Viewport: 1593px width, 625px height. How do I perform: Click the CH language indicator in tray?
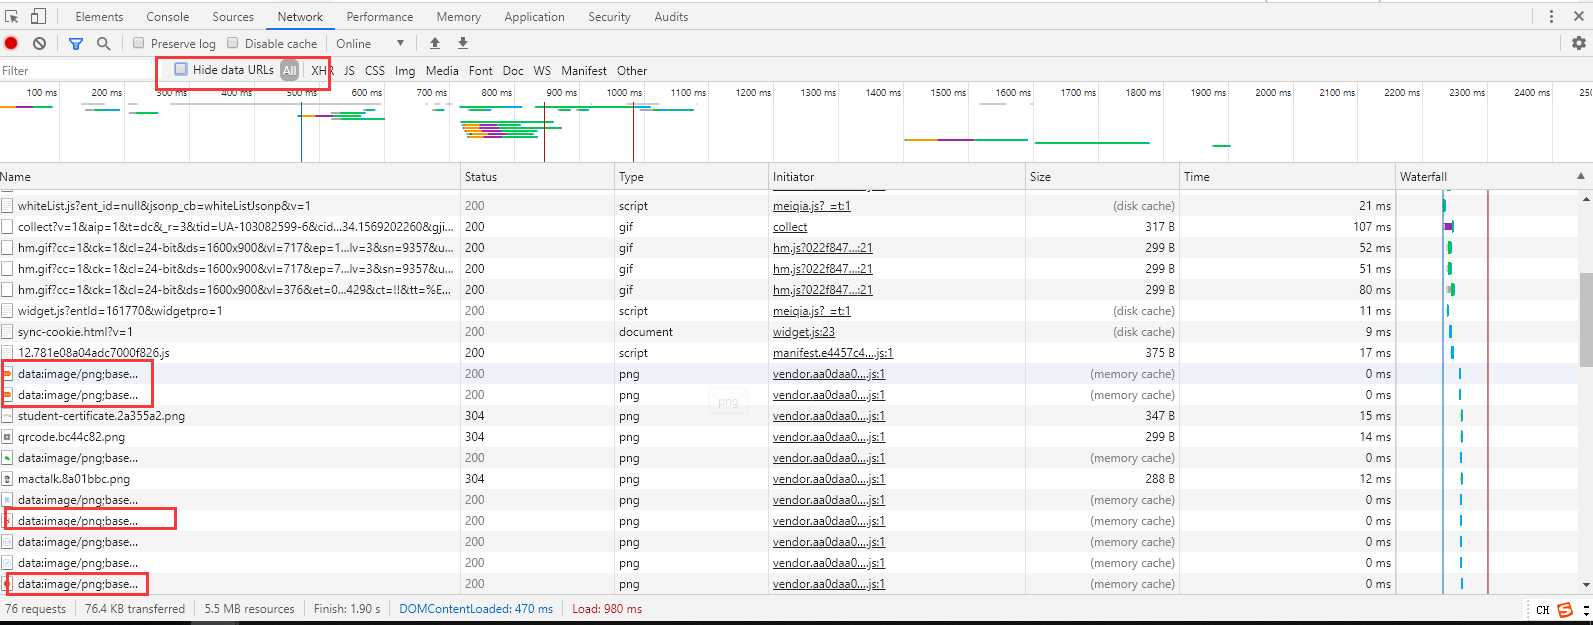tap(1543, 610)
